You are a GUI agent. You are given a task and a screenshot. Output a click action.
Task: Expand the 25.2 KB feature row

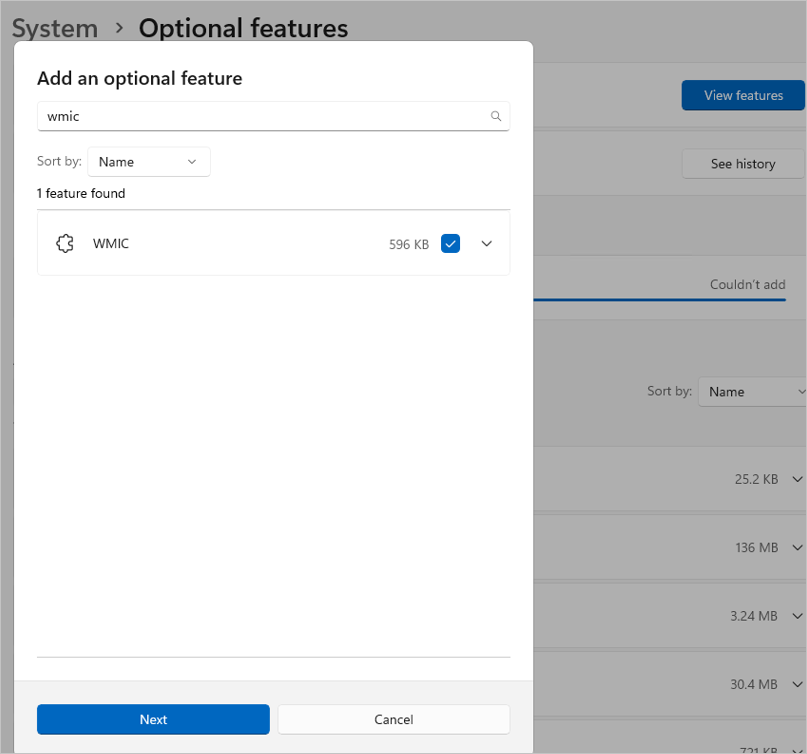(797, 479)
